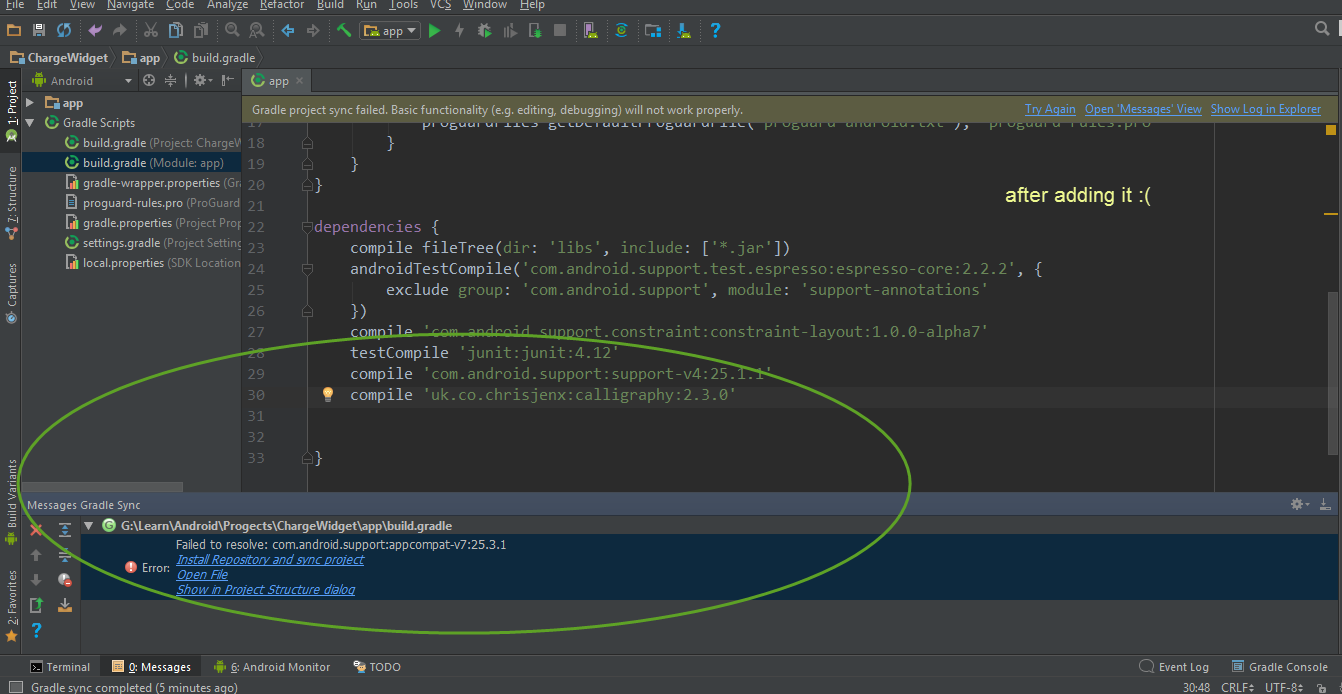Click the Redo arrow icon
Image resolution: width=1342 pixels, height=694 pixels.
(120, 31)
